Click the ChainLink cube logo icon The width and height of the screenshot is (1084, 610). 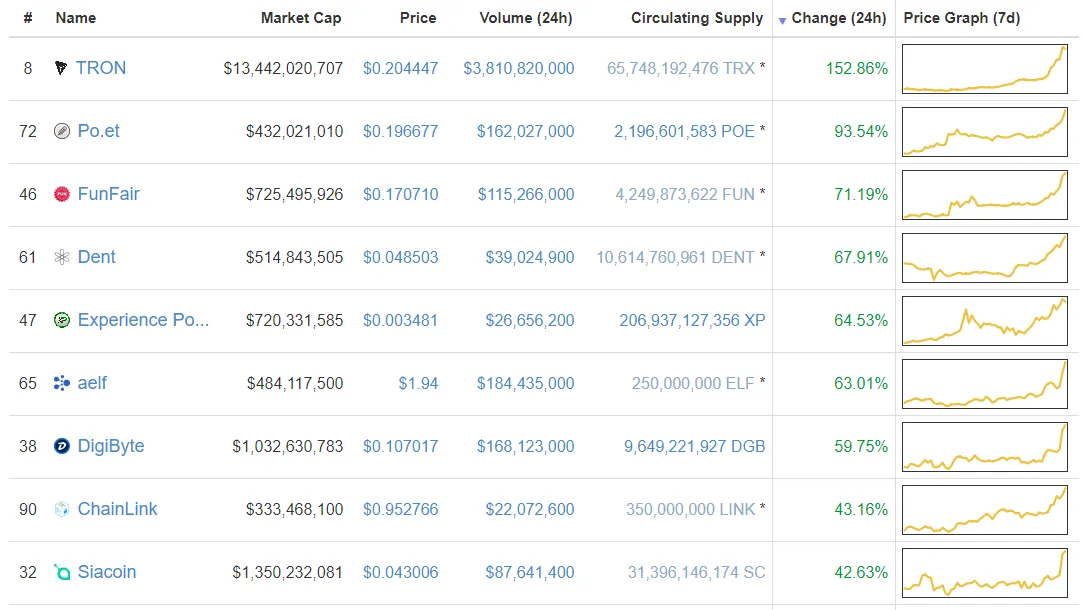pos(62,509)
